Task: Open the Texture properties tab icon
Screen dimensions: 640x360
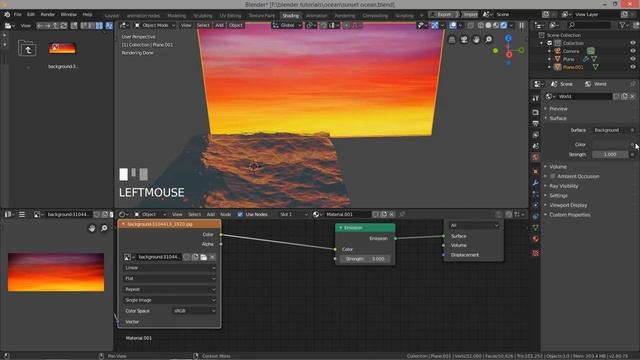Action: pyautogui.click(x=536, y=253)
